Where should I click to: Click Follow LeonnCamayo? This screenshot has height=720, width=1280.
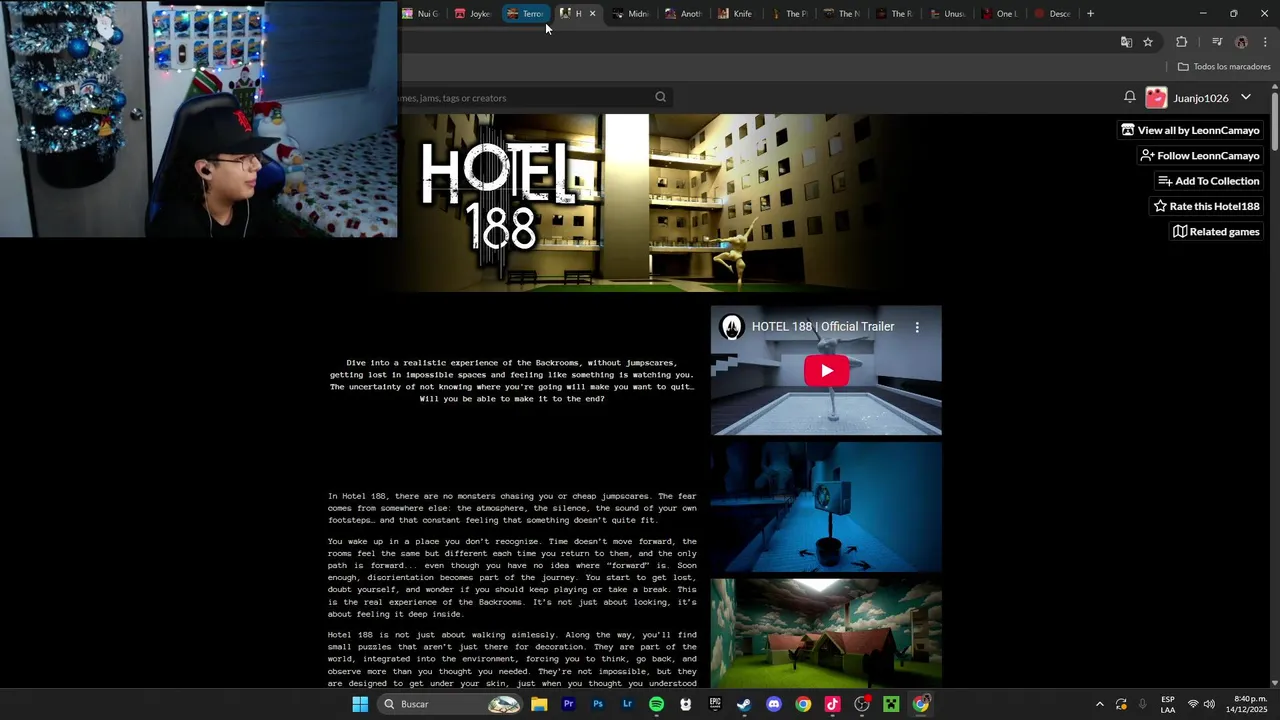point(1200,156)
